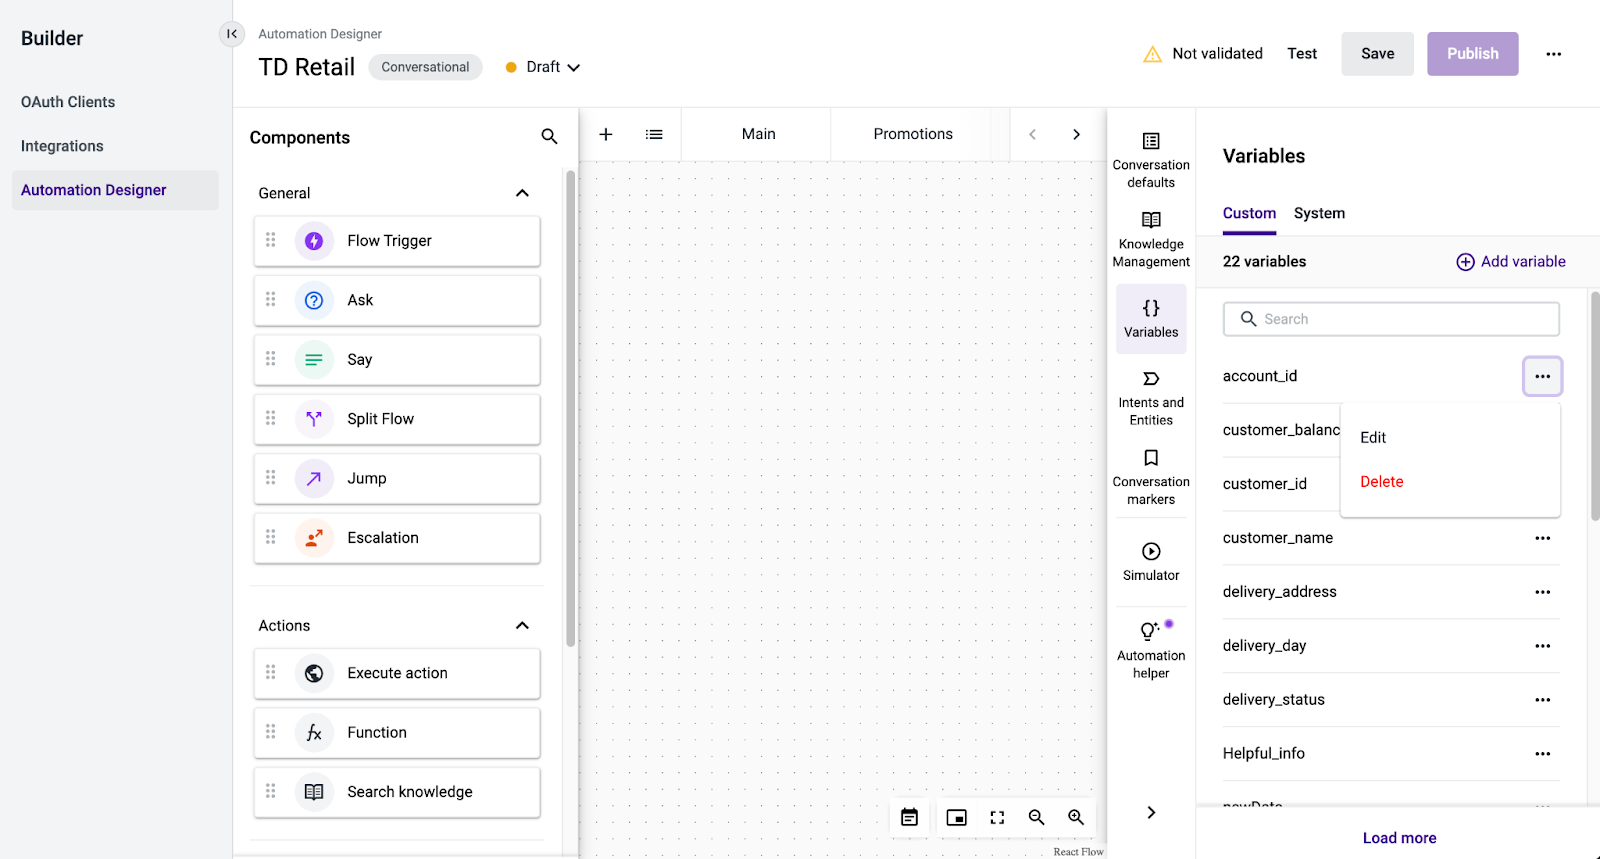Collapse the Builder sidebar
This screenshot has width=1600, height=859.
coord(231,34)
